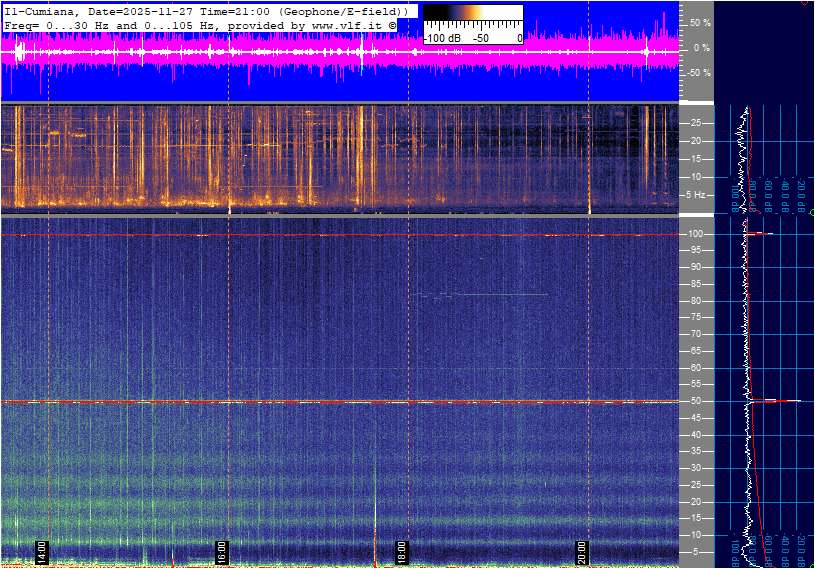This screenshot has width=815, height=569.
Task: Click the green circle marker on right edge
Action: (811, 213)
